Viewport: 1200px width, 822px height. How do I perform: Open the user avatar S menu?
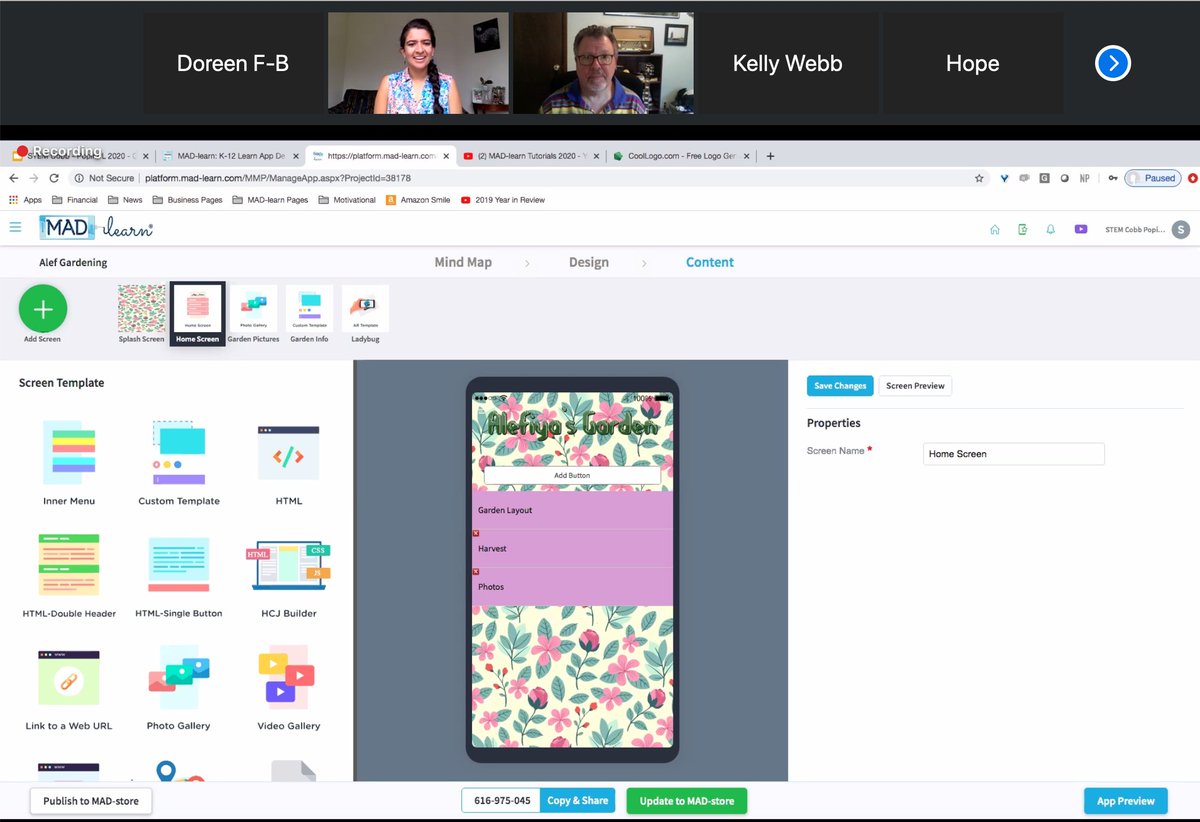tap(1181, 229)
